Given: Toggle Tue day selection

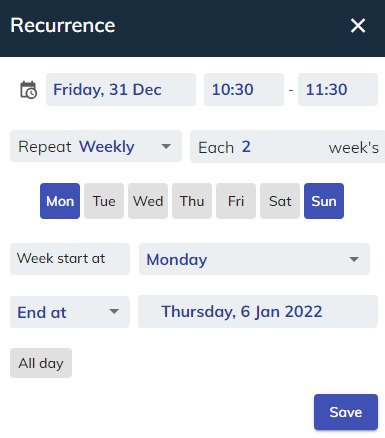Looking at the screenshot, I should (x=104, y=201).
